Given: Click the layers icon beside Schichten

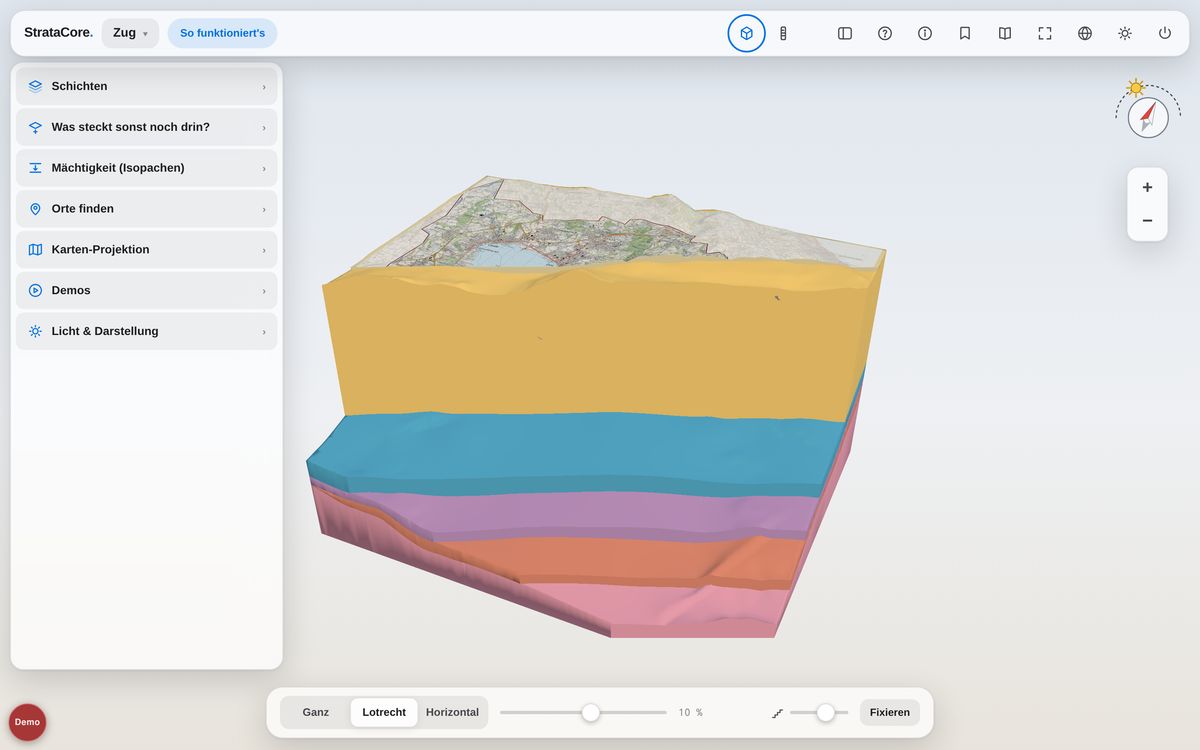Looking at the screenshot, I should pyautogui.click(x=35, y=86).
